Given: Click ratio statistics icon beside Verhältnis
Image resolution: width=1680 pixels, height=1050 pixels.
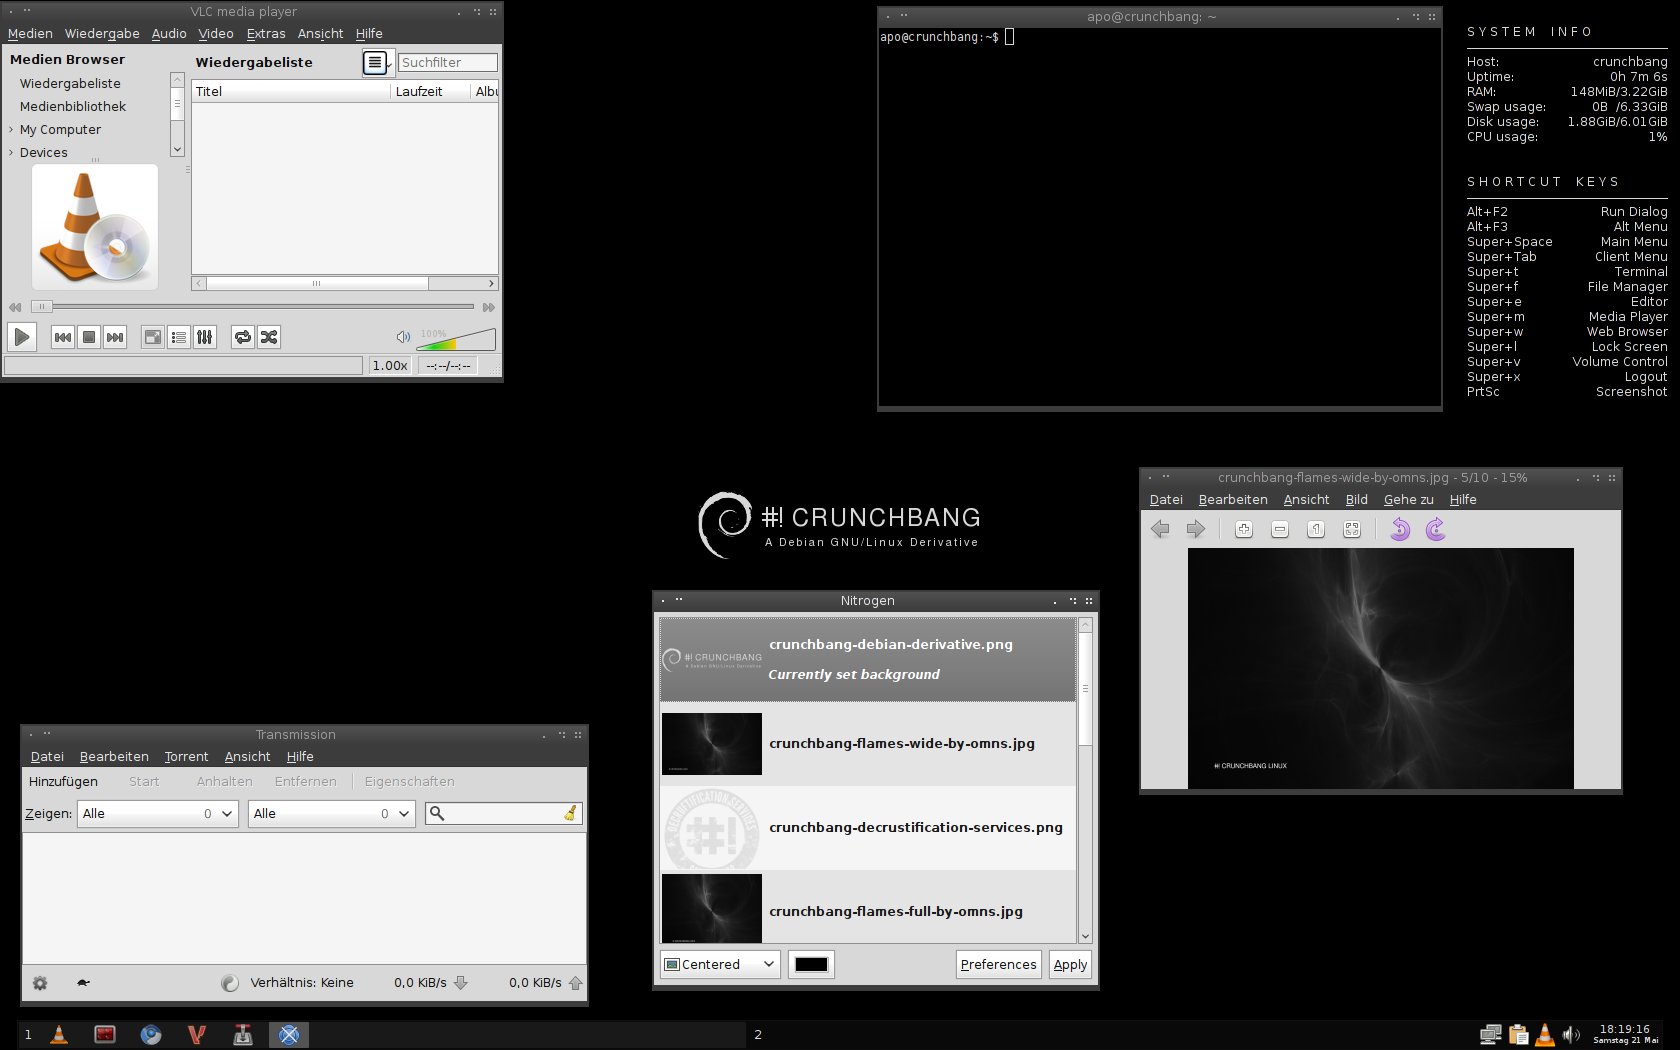Looking at the screenshot, I should click(x=230, y=983).
